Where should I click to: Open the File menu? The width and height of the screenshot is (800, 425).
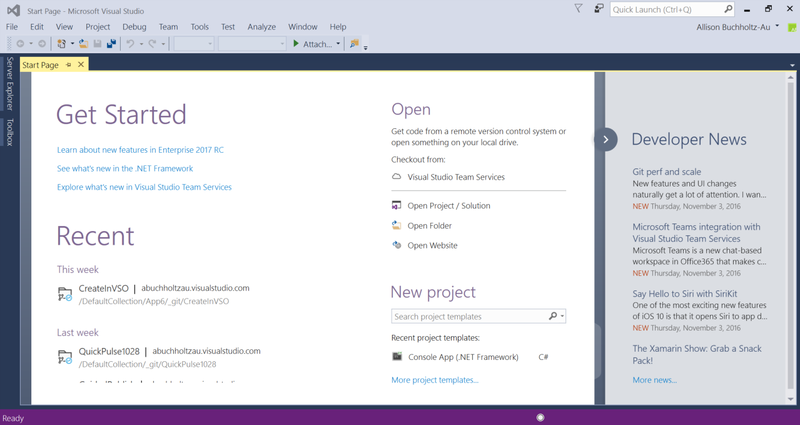coord(12,27)
